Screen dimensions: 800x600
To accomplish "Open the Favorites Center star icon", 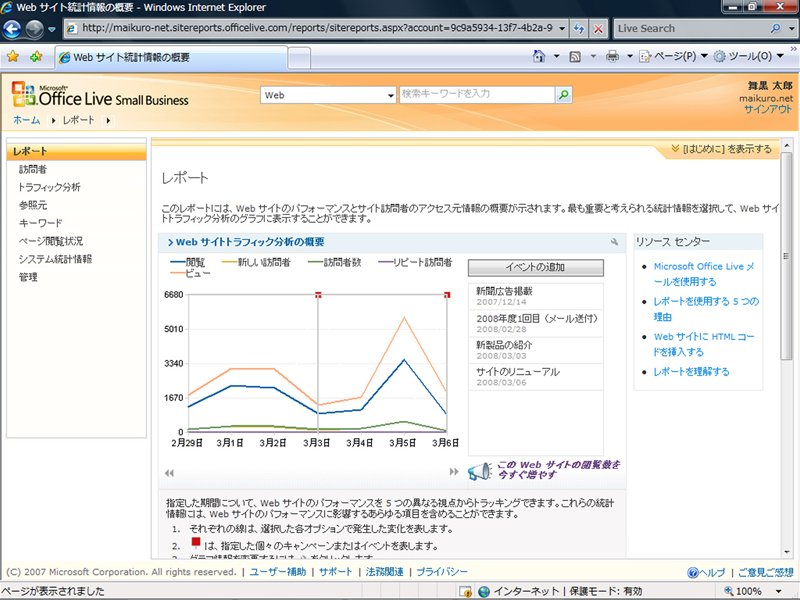I will [x=13, y=57].
